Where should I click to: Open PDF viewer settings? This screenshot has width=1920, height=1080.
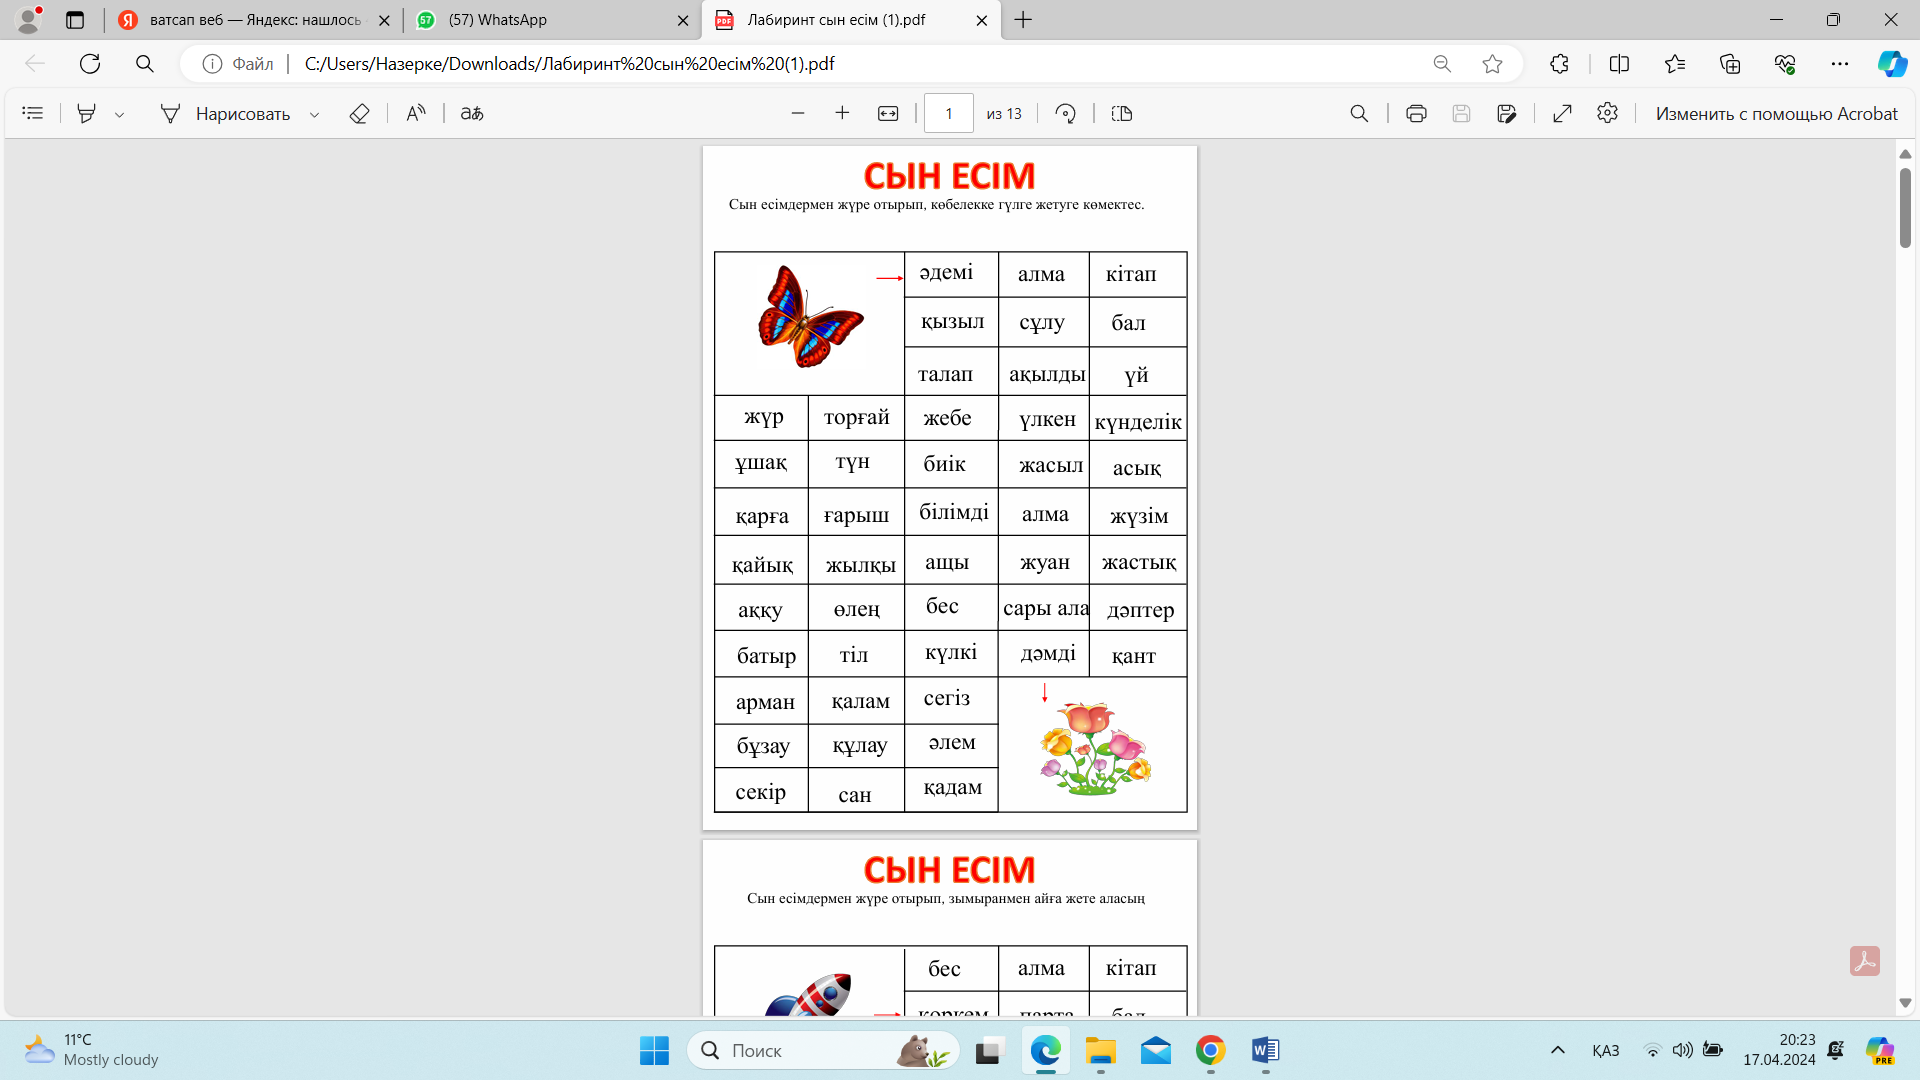click(x=1607, y=114)
